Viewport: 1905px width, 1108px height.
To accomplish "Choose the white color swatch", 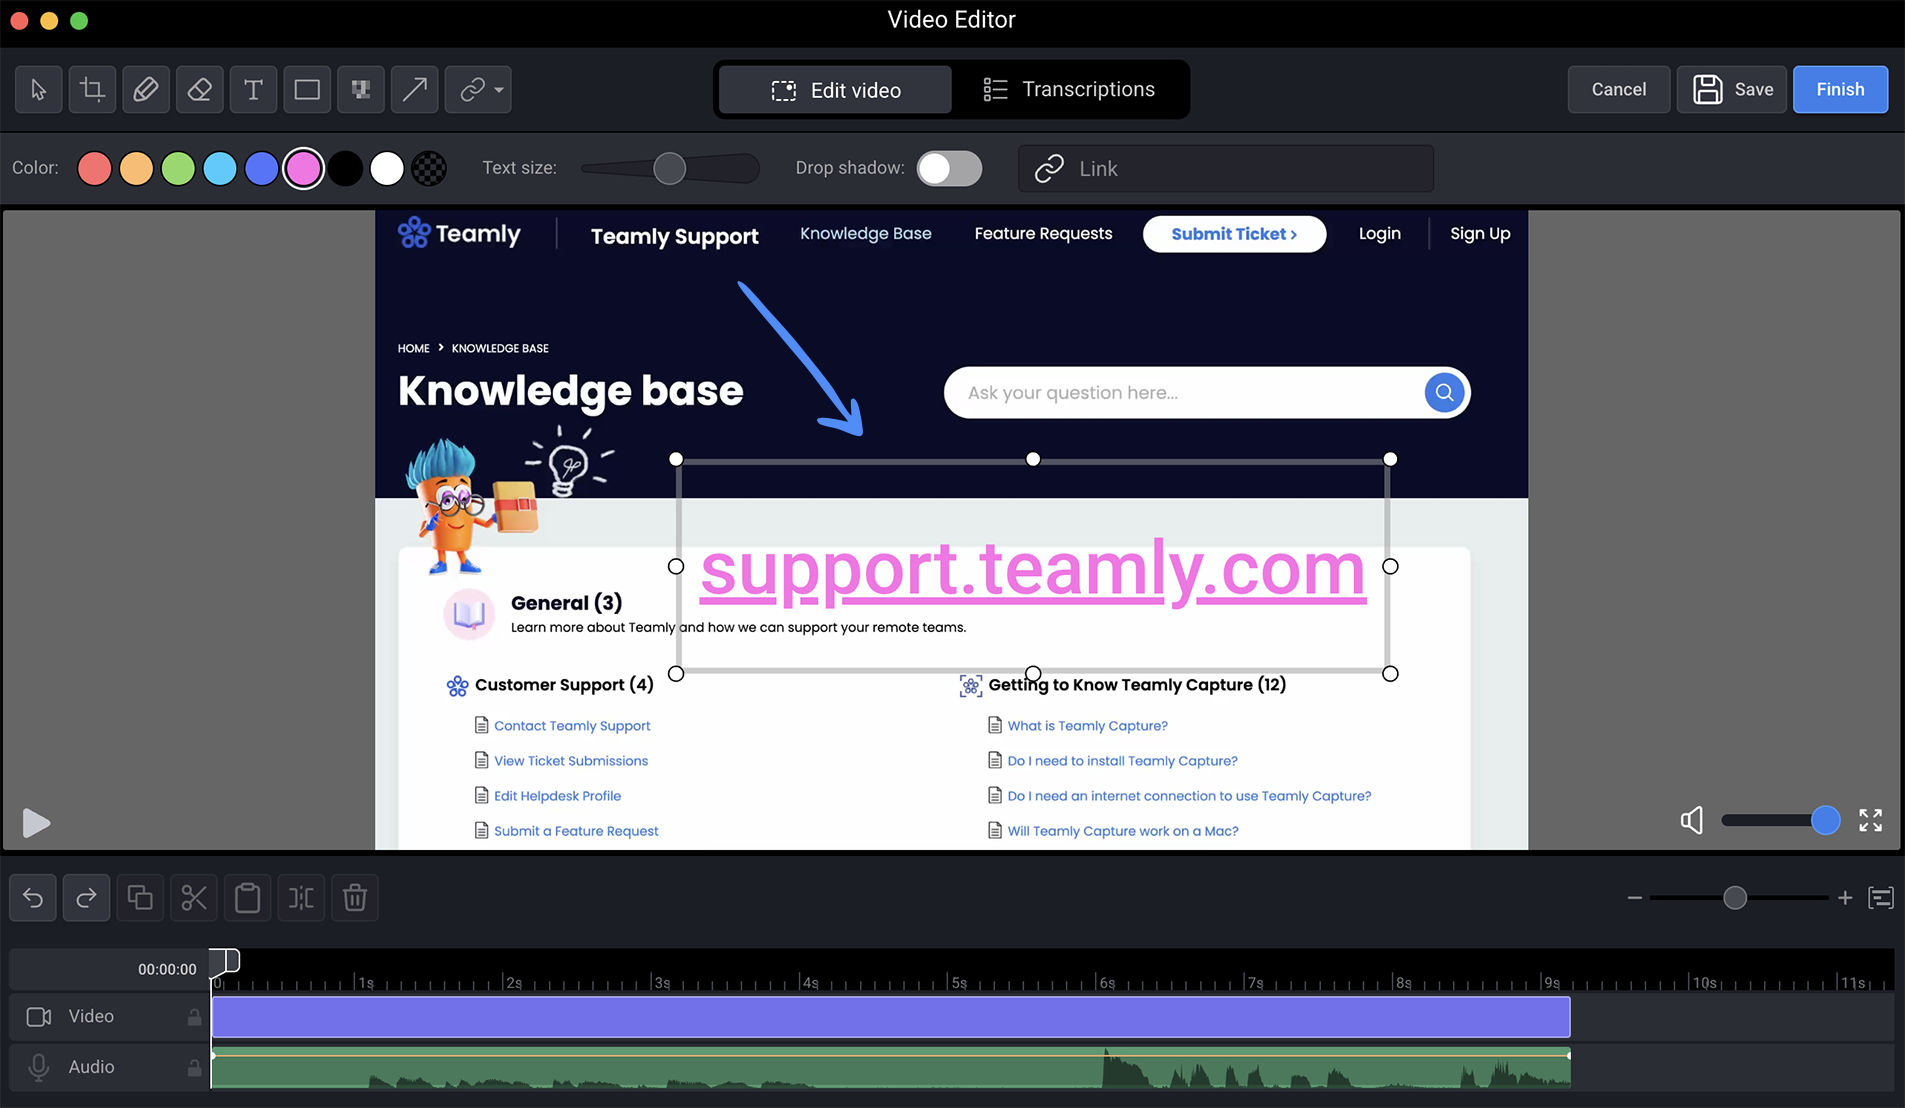I will 387,169.
